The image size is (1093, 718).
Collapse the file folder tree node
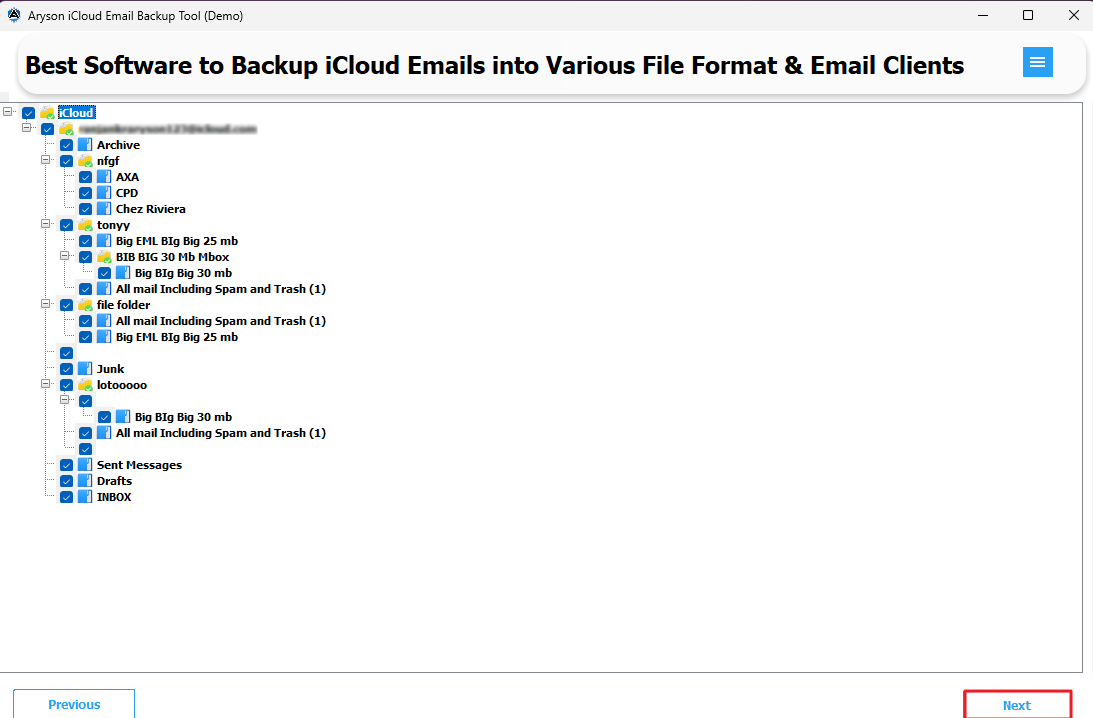click(x=45, y=304)
